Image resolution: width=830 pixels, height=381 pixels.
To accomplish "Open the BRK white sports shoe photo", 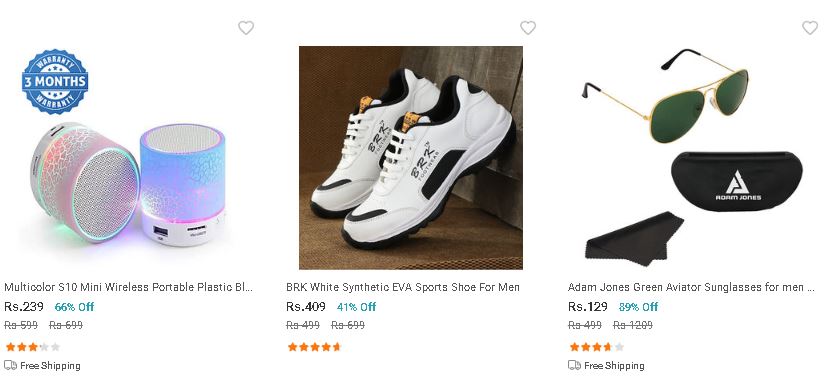I will click(411, 158).
